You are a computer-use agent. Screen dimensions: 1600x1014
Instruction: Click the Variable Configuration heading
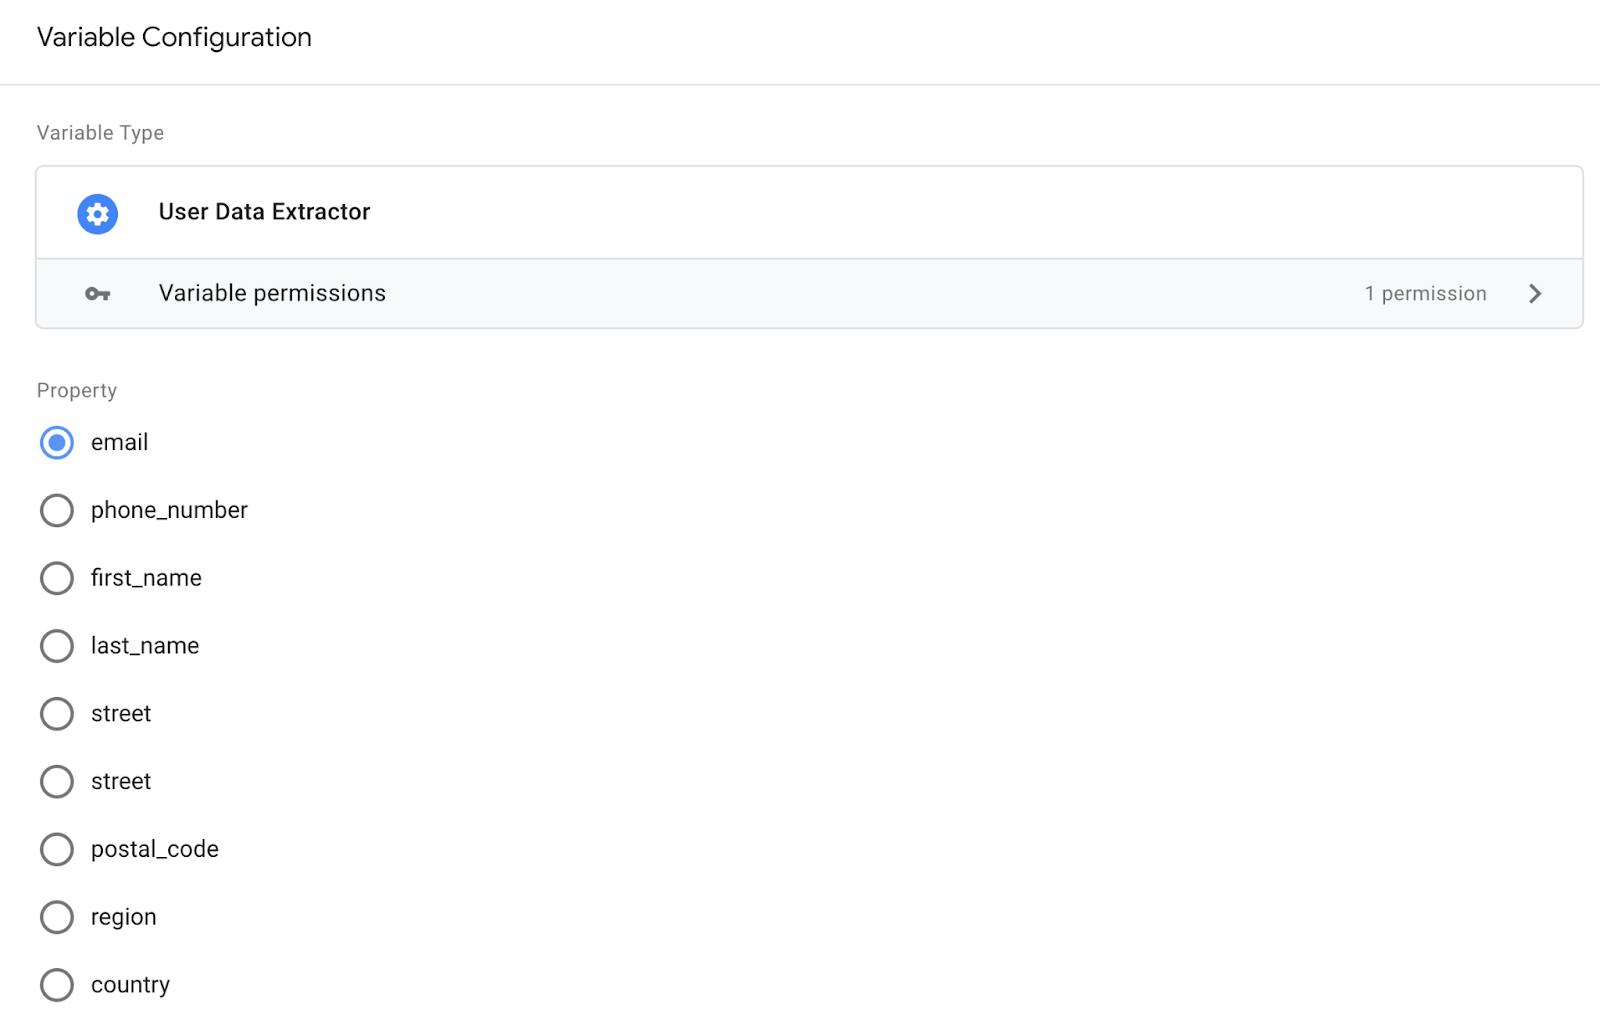174,37
